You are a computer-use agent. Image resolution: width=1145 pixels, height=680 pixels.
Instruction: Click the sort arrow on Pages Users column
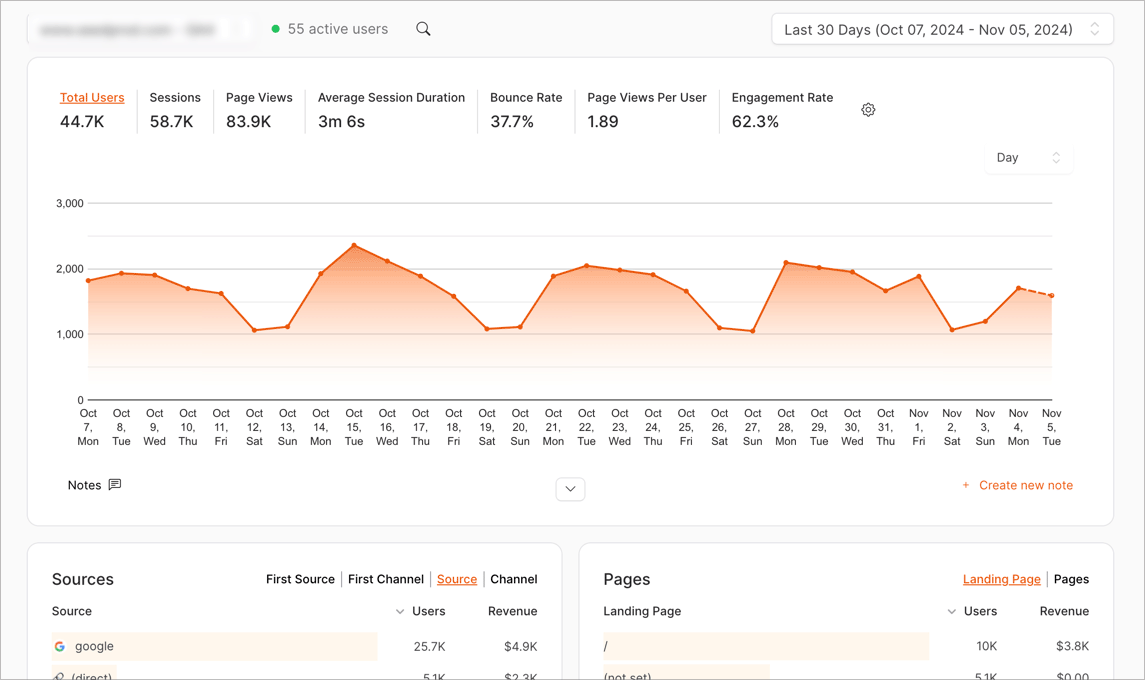[951, 611]
